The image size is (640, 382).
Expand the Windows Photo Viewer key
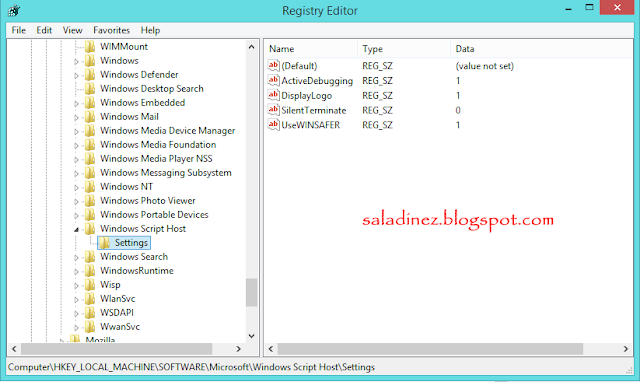point(76,202)
